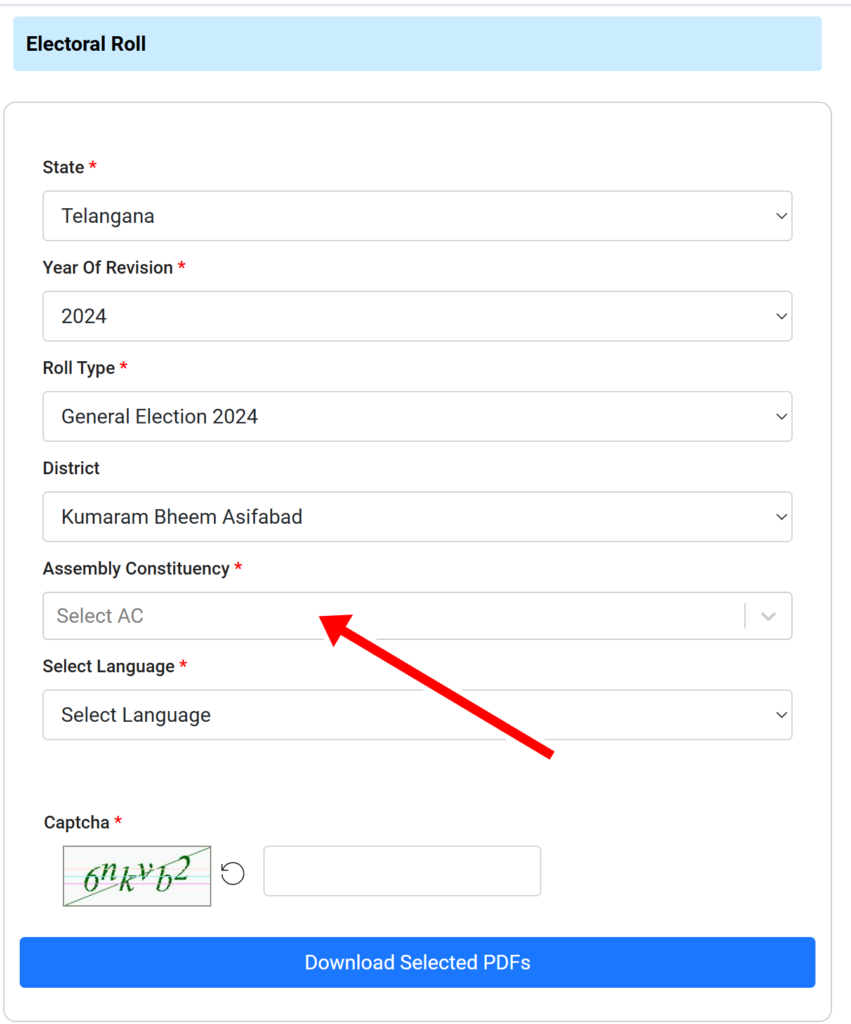
Task: Click the Captcha field label
Action: point(76,822)
